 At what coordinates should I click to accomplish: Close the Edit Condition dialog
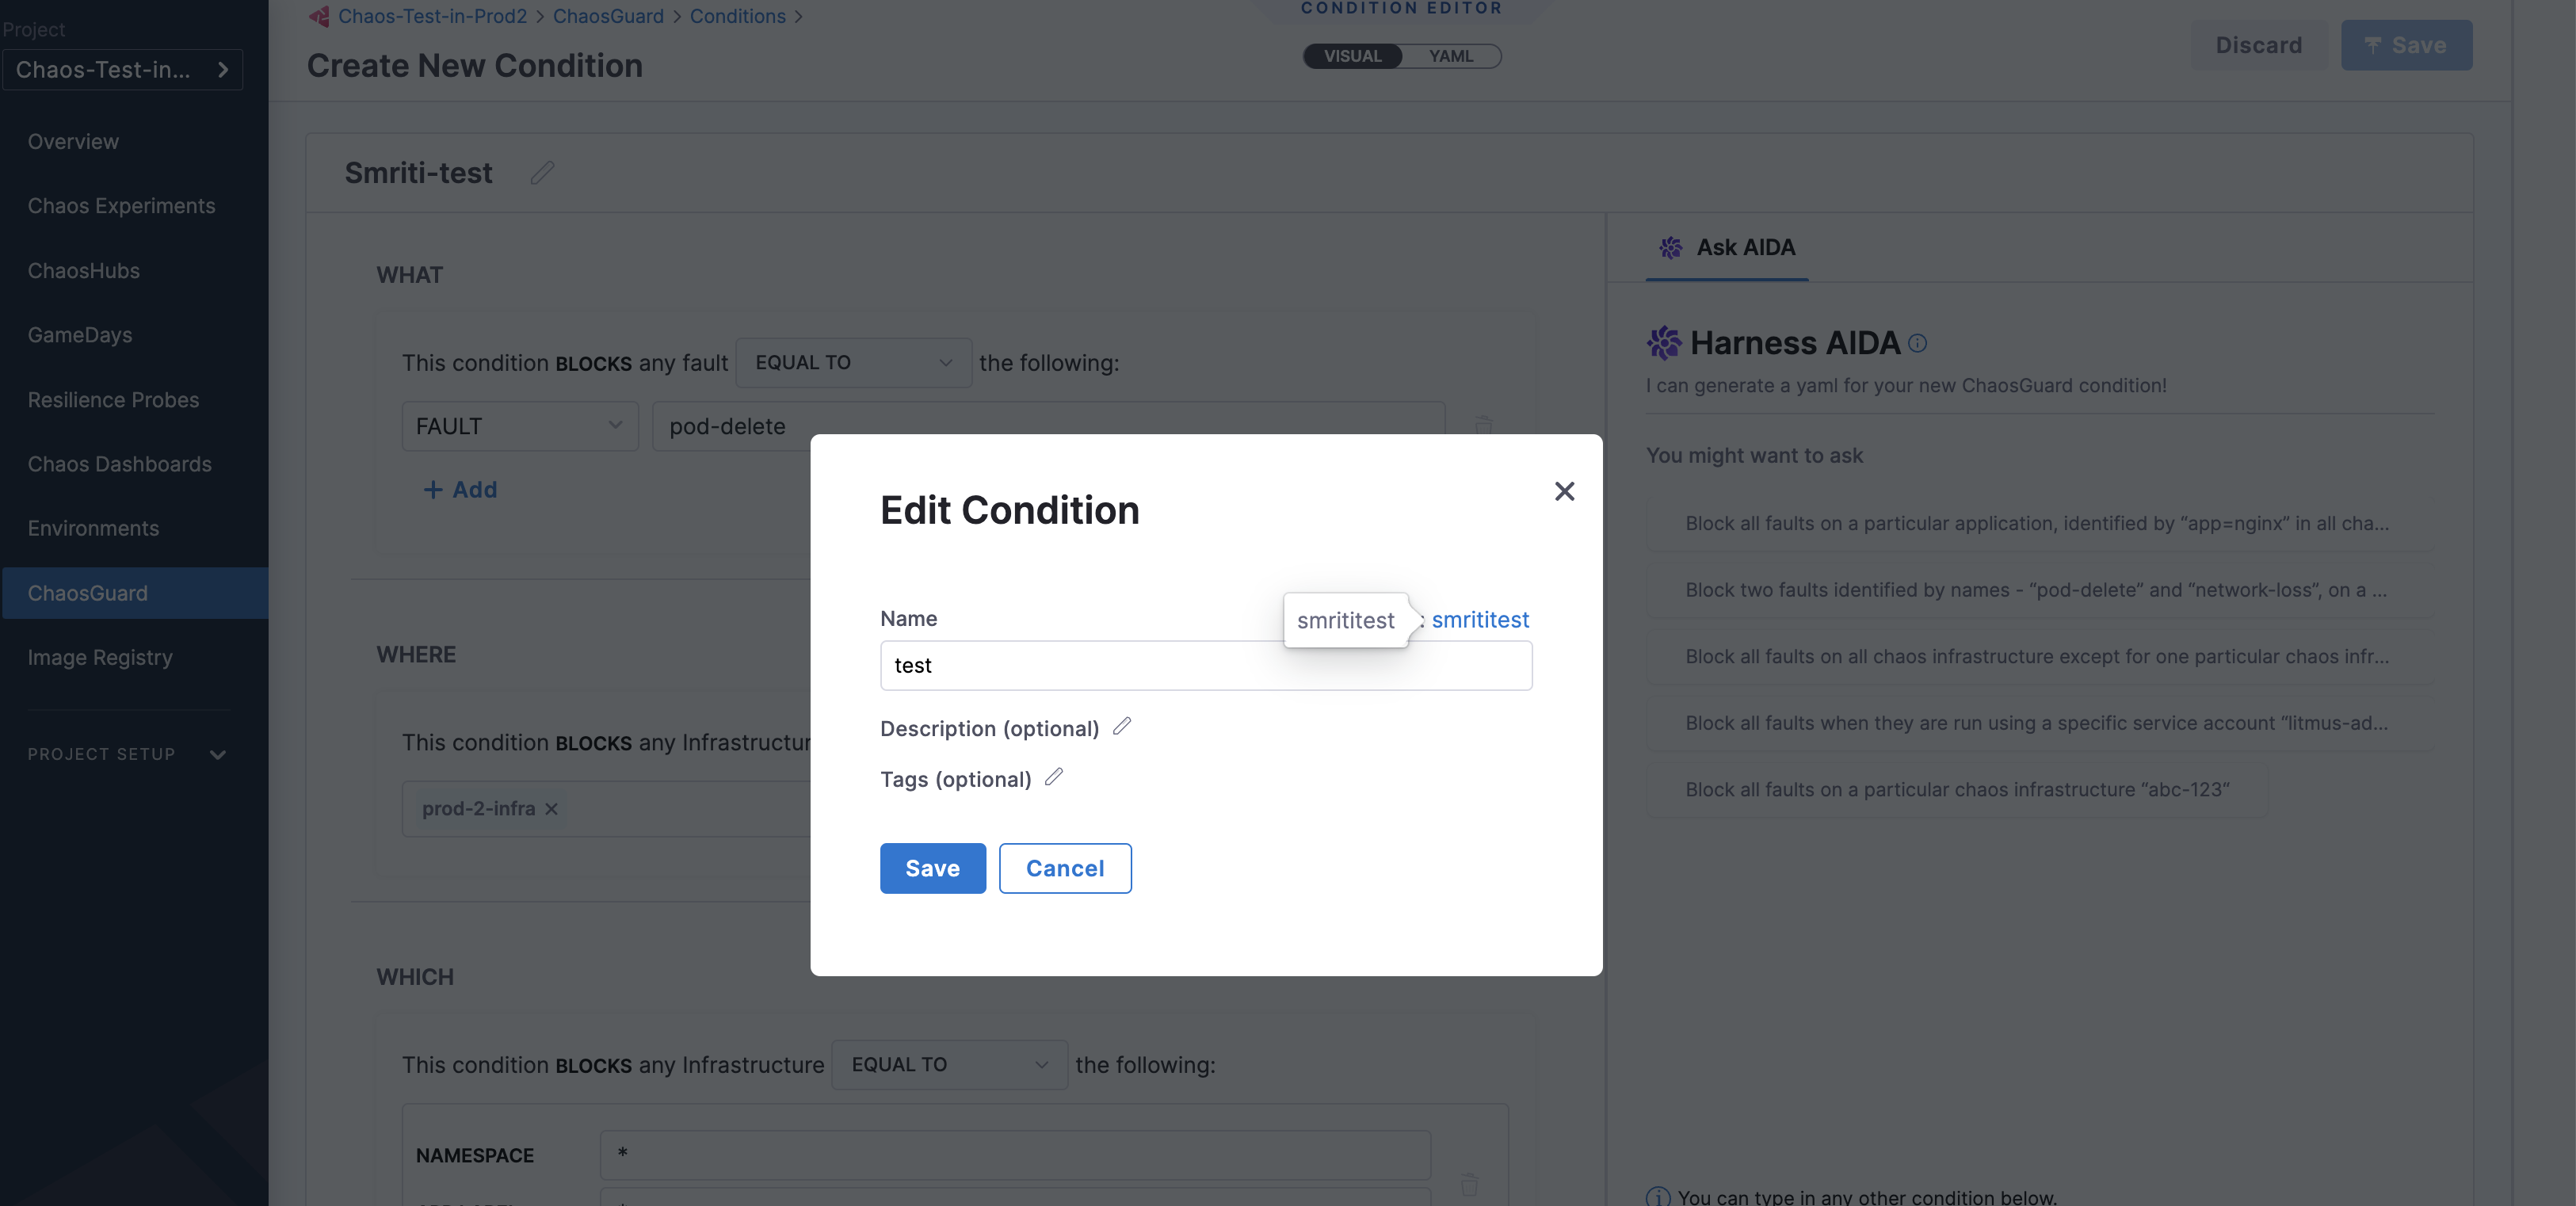pyautogui.click(x=1564, y=491)
